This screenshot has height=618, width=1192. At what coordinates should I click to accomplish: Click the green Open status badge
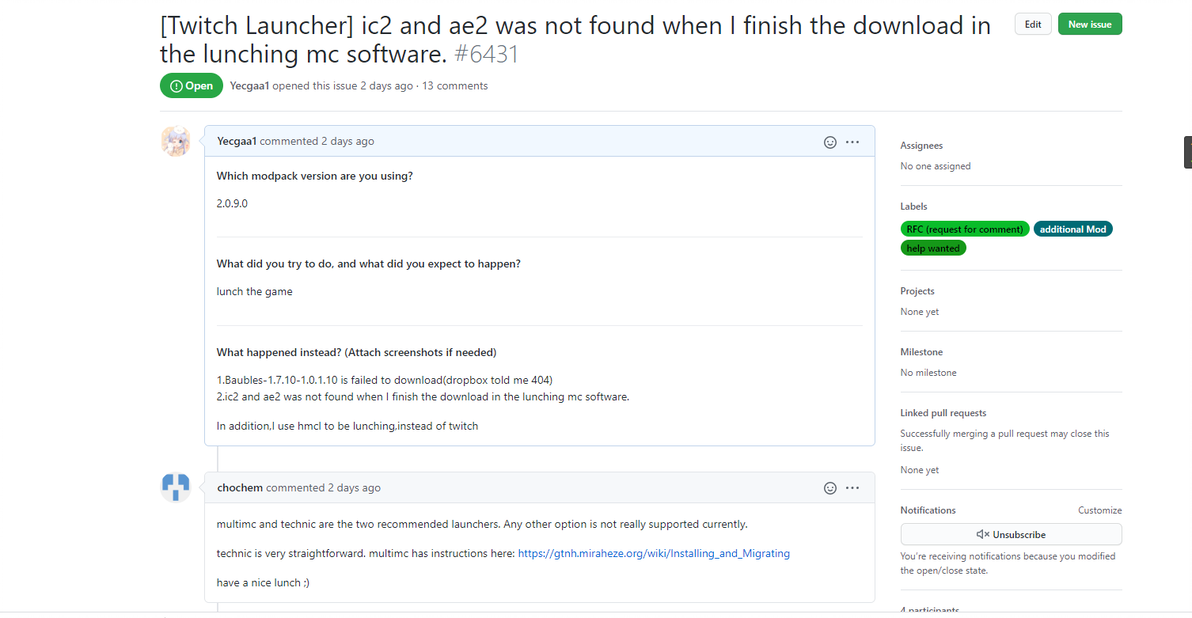pos(191,86)
